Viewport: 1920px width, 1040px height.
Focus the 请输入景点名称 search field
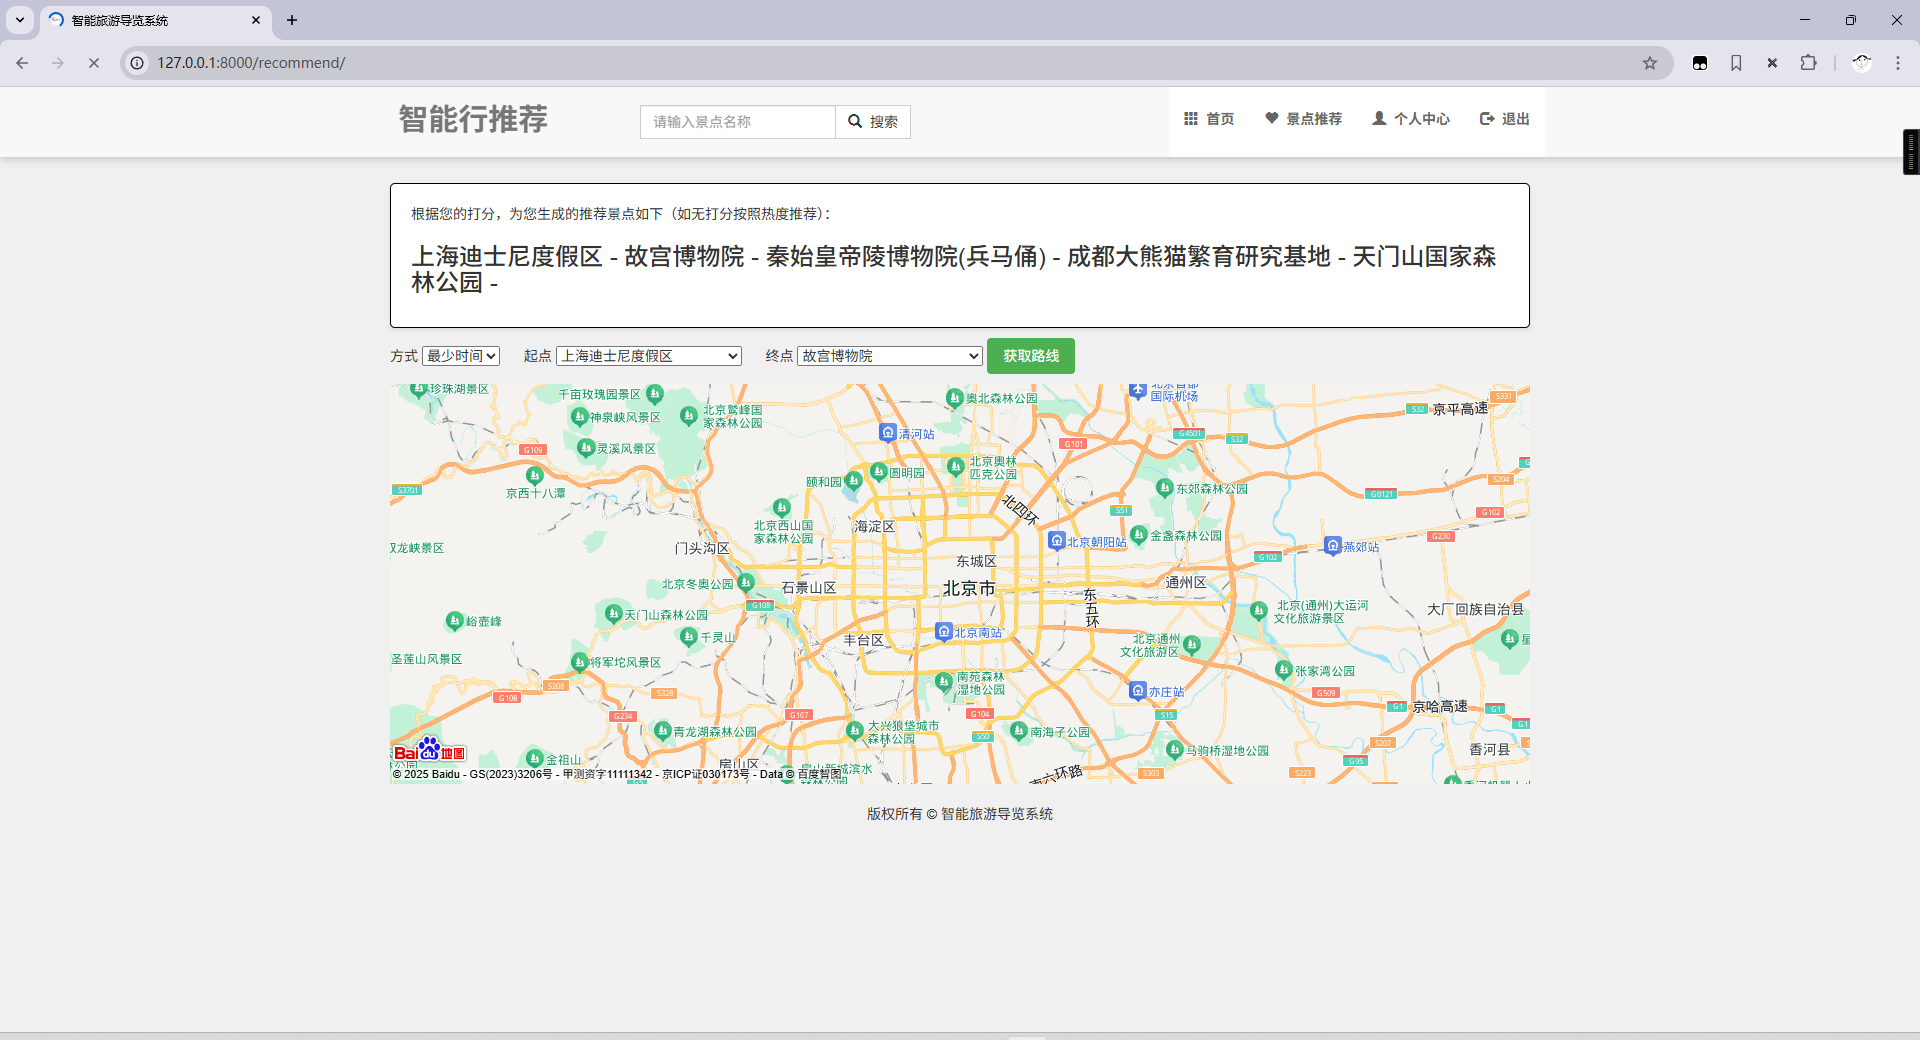738,122
